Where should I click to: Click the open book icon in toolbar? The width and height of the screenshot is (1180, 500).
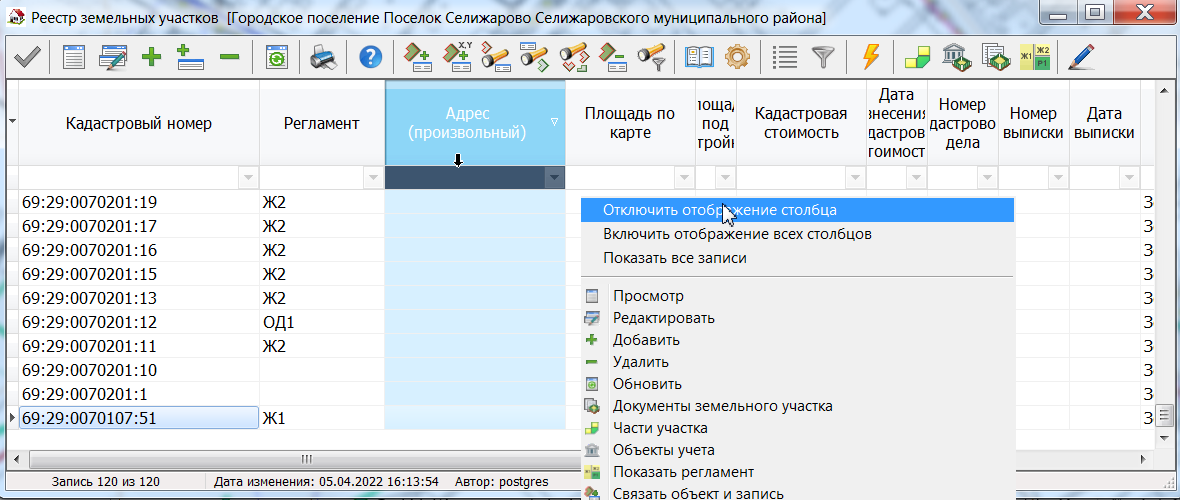[x=699, y=57]
